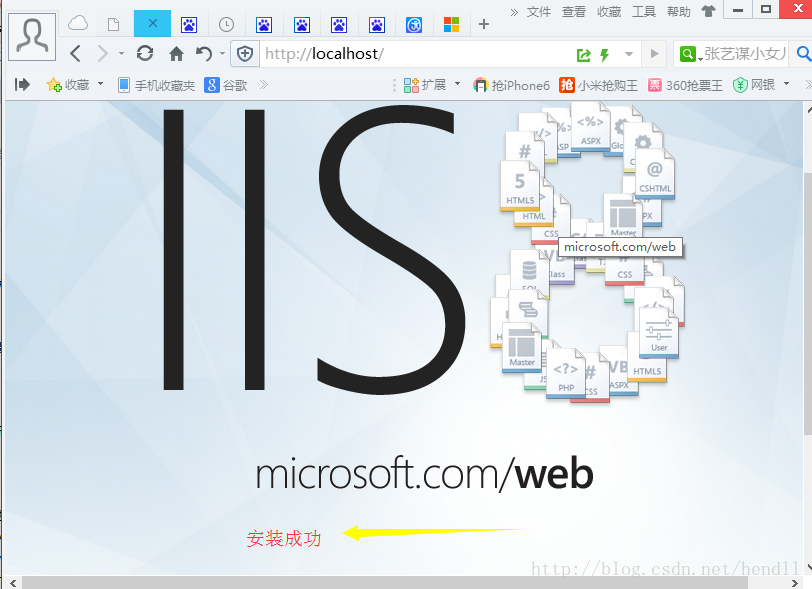Open the 网银 online banking extension
812x589 pixels.
coord(753,84)
